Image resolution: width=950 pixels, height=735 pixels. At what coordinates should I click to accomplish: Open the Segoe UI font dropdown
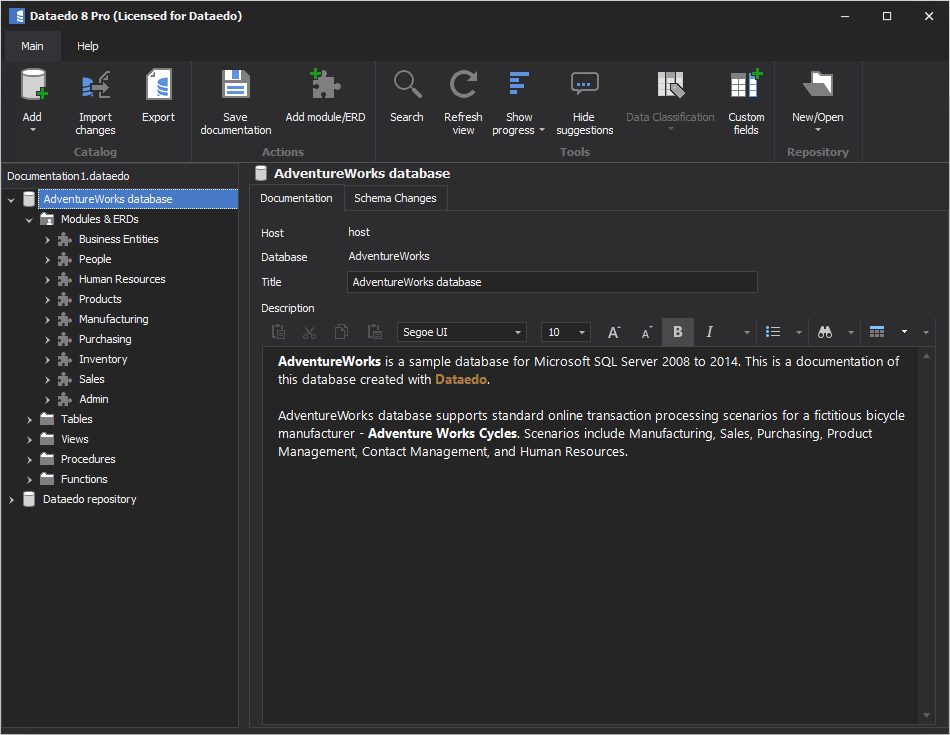coord(518,332)
